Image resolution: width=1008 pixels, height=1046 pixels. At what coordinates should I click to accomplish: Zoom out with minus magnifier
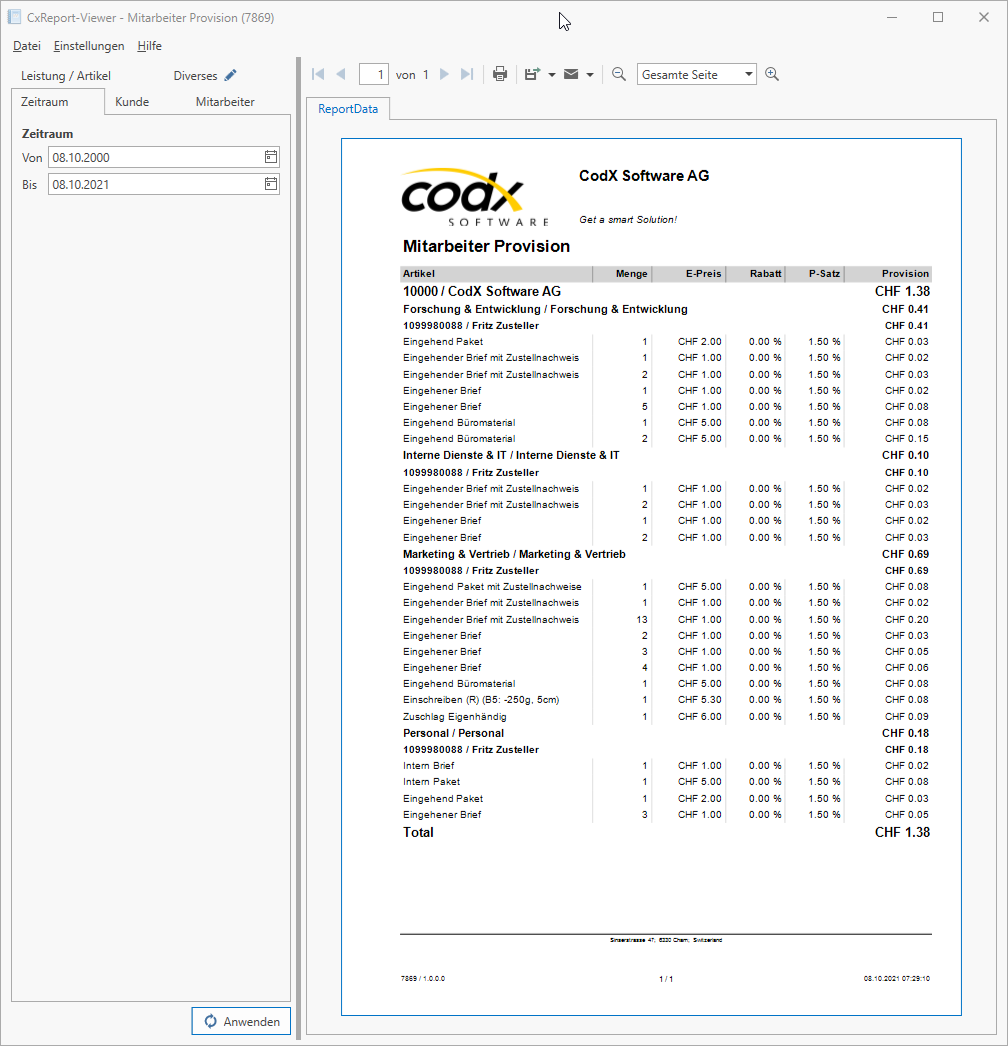click(619, 74)
